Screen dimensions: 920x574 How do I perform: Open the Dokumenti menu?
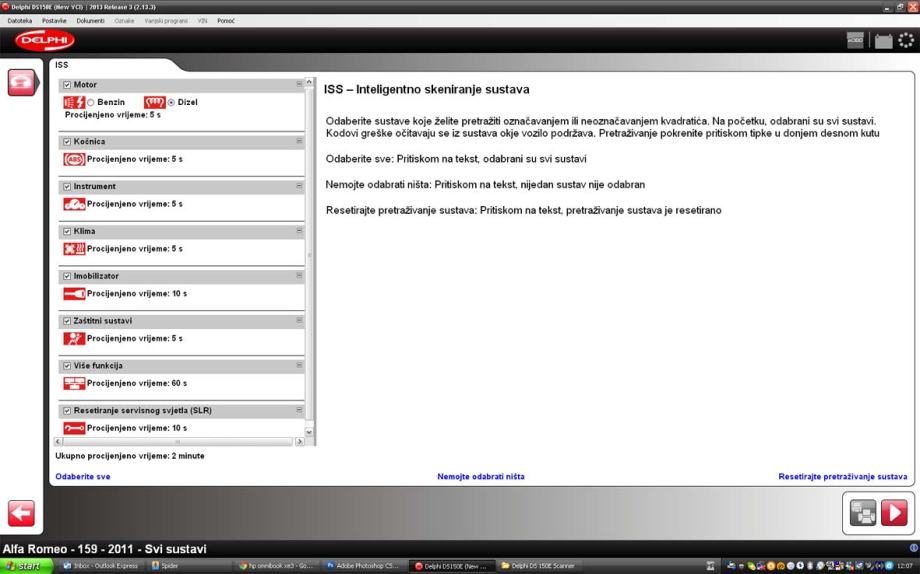[x=90, y=21]
